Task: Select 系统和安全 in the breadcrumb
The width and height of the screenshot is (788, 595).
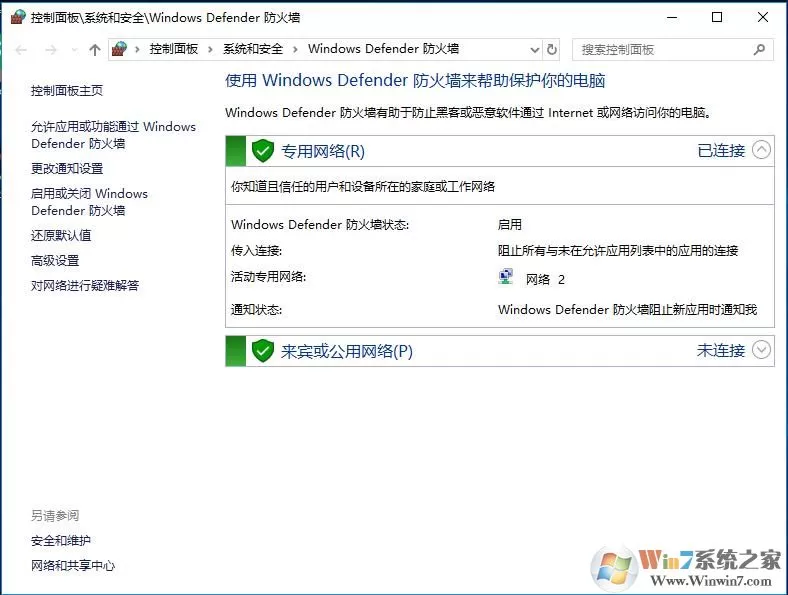Action: click(253, 49)
